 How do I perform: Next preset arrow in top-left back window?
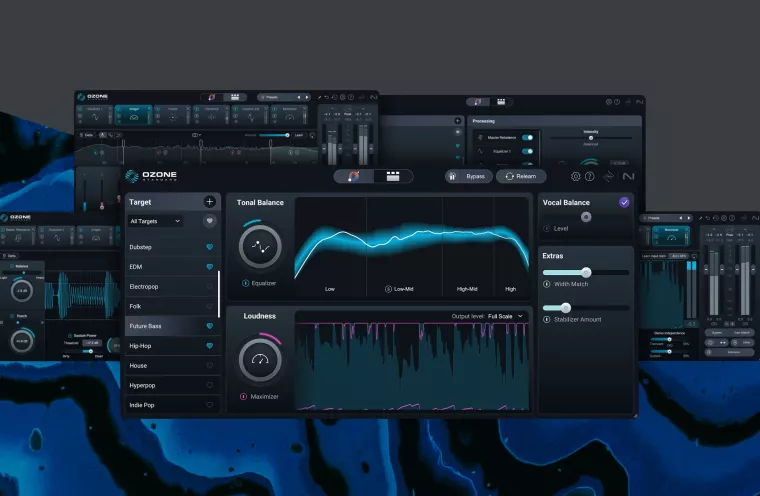point(307,97)
